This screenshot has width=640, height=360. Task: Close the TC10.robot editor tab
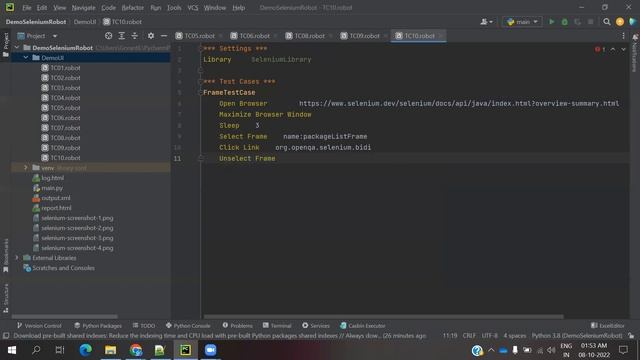pyautogui.click(x=440, y=36)
